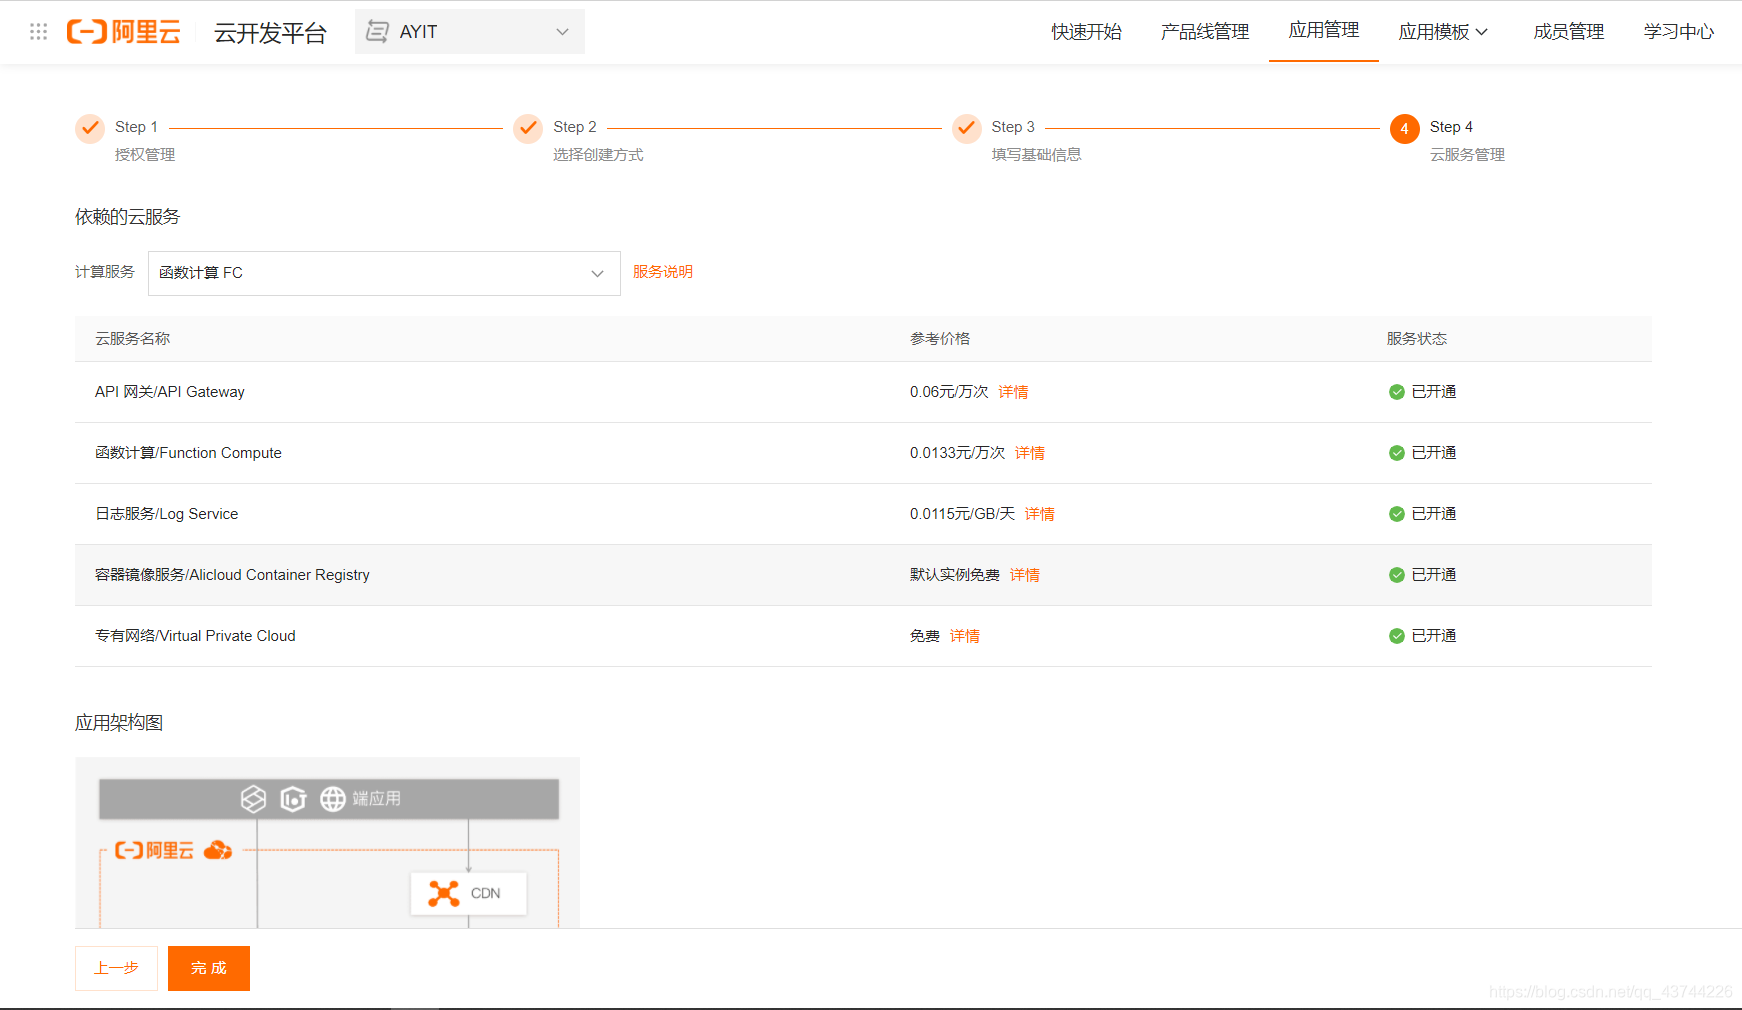Click the first hexagon icon in 端应用 bar
1742x1010 pixels.
(254, 799)
